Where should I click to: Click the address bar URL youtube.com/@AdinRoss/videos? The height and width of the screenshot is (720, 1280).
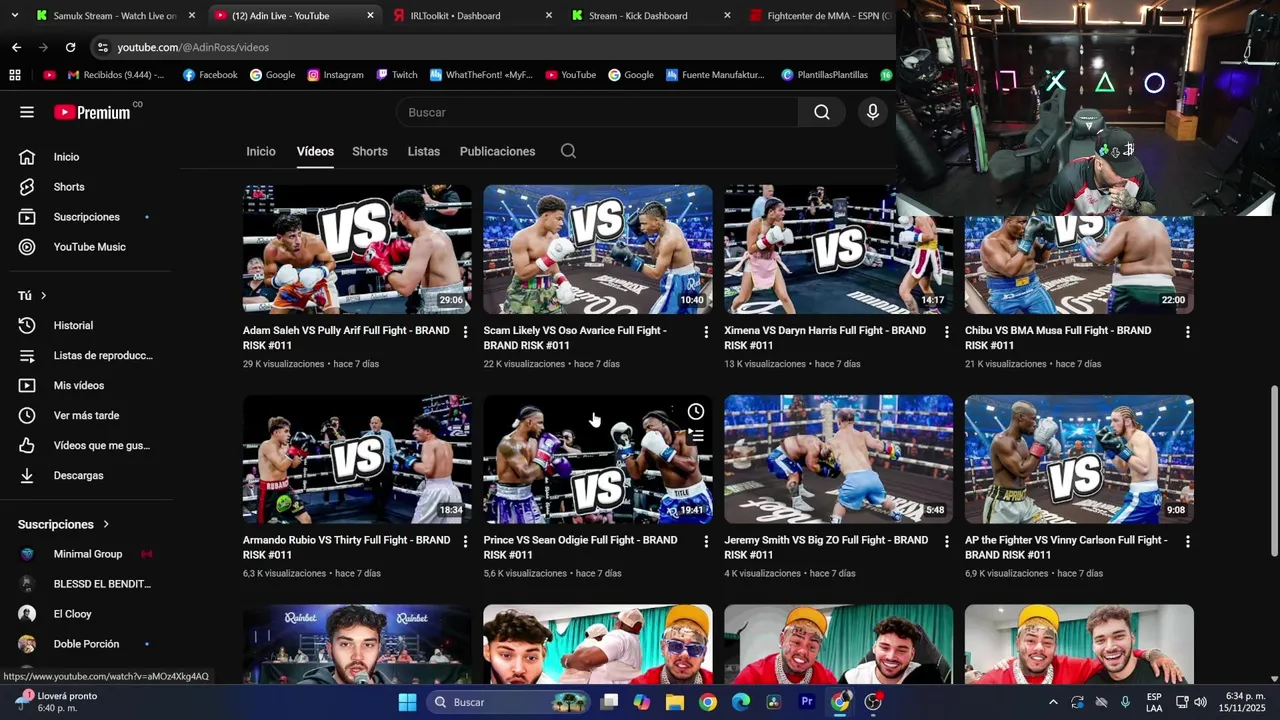point(193,47)
